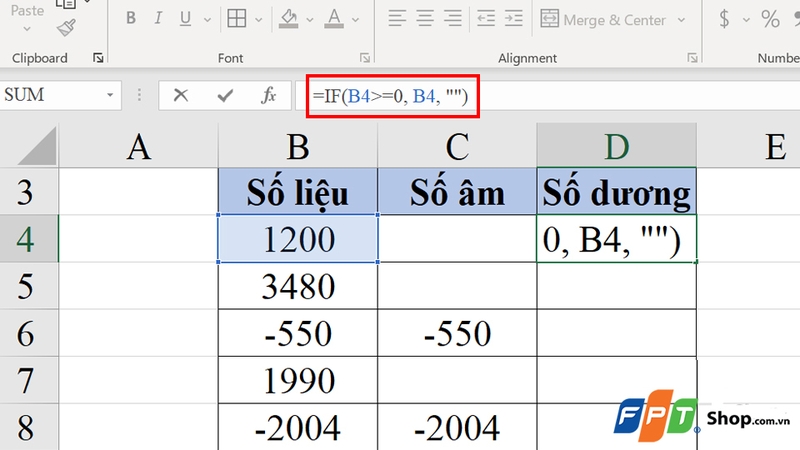Click the 'Số âm' header cell

[x=457, y=192]
